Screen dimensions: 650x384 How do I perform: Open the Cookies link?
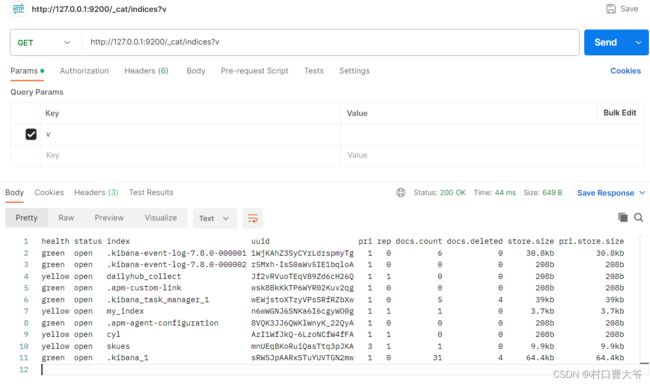point(626,71)
